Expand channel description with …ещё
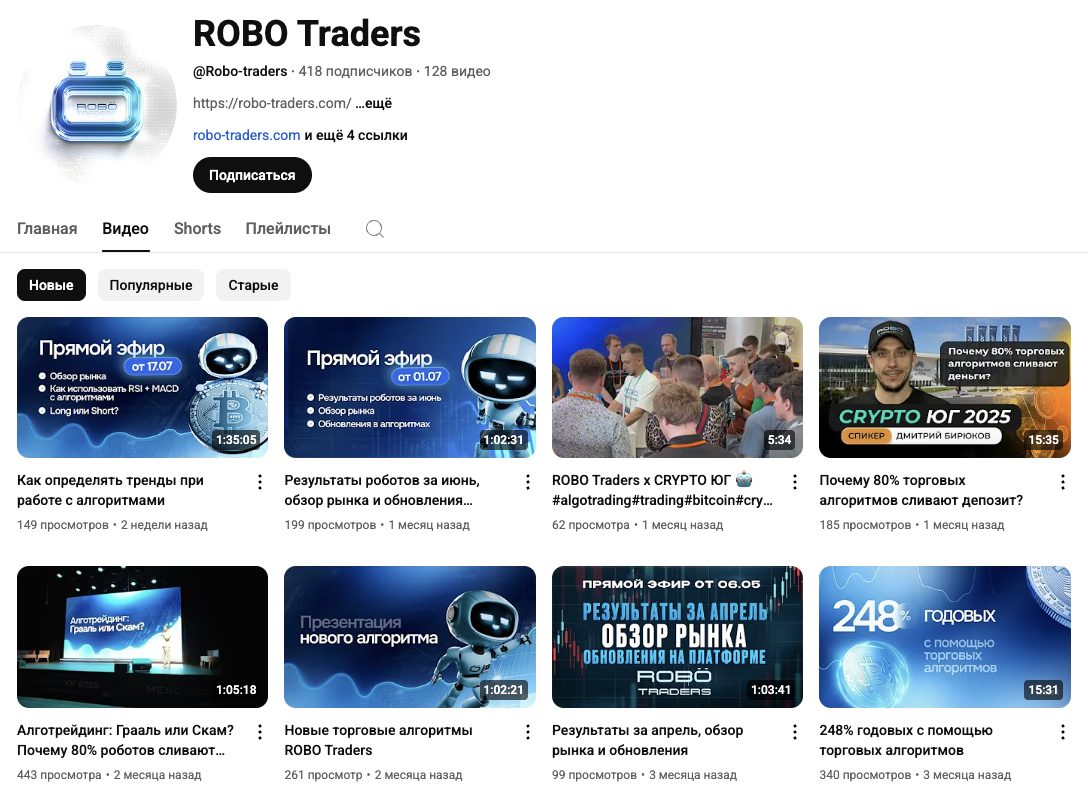Image resolution: width=1088 pixels, height=798 pixels. (x=373, y=103)
